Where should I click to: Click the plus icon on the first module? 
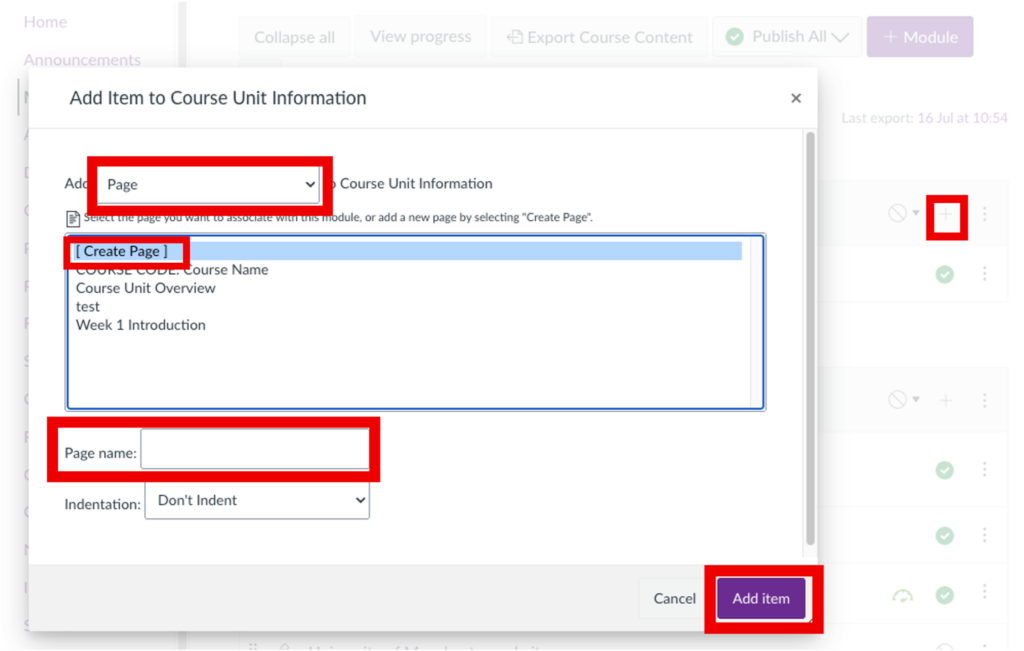point(945,214)
